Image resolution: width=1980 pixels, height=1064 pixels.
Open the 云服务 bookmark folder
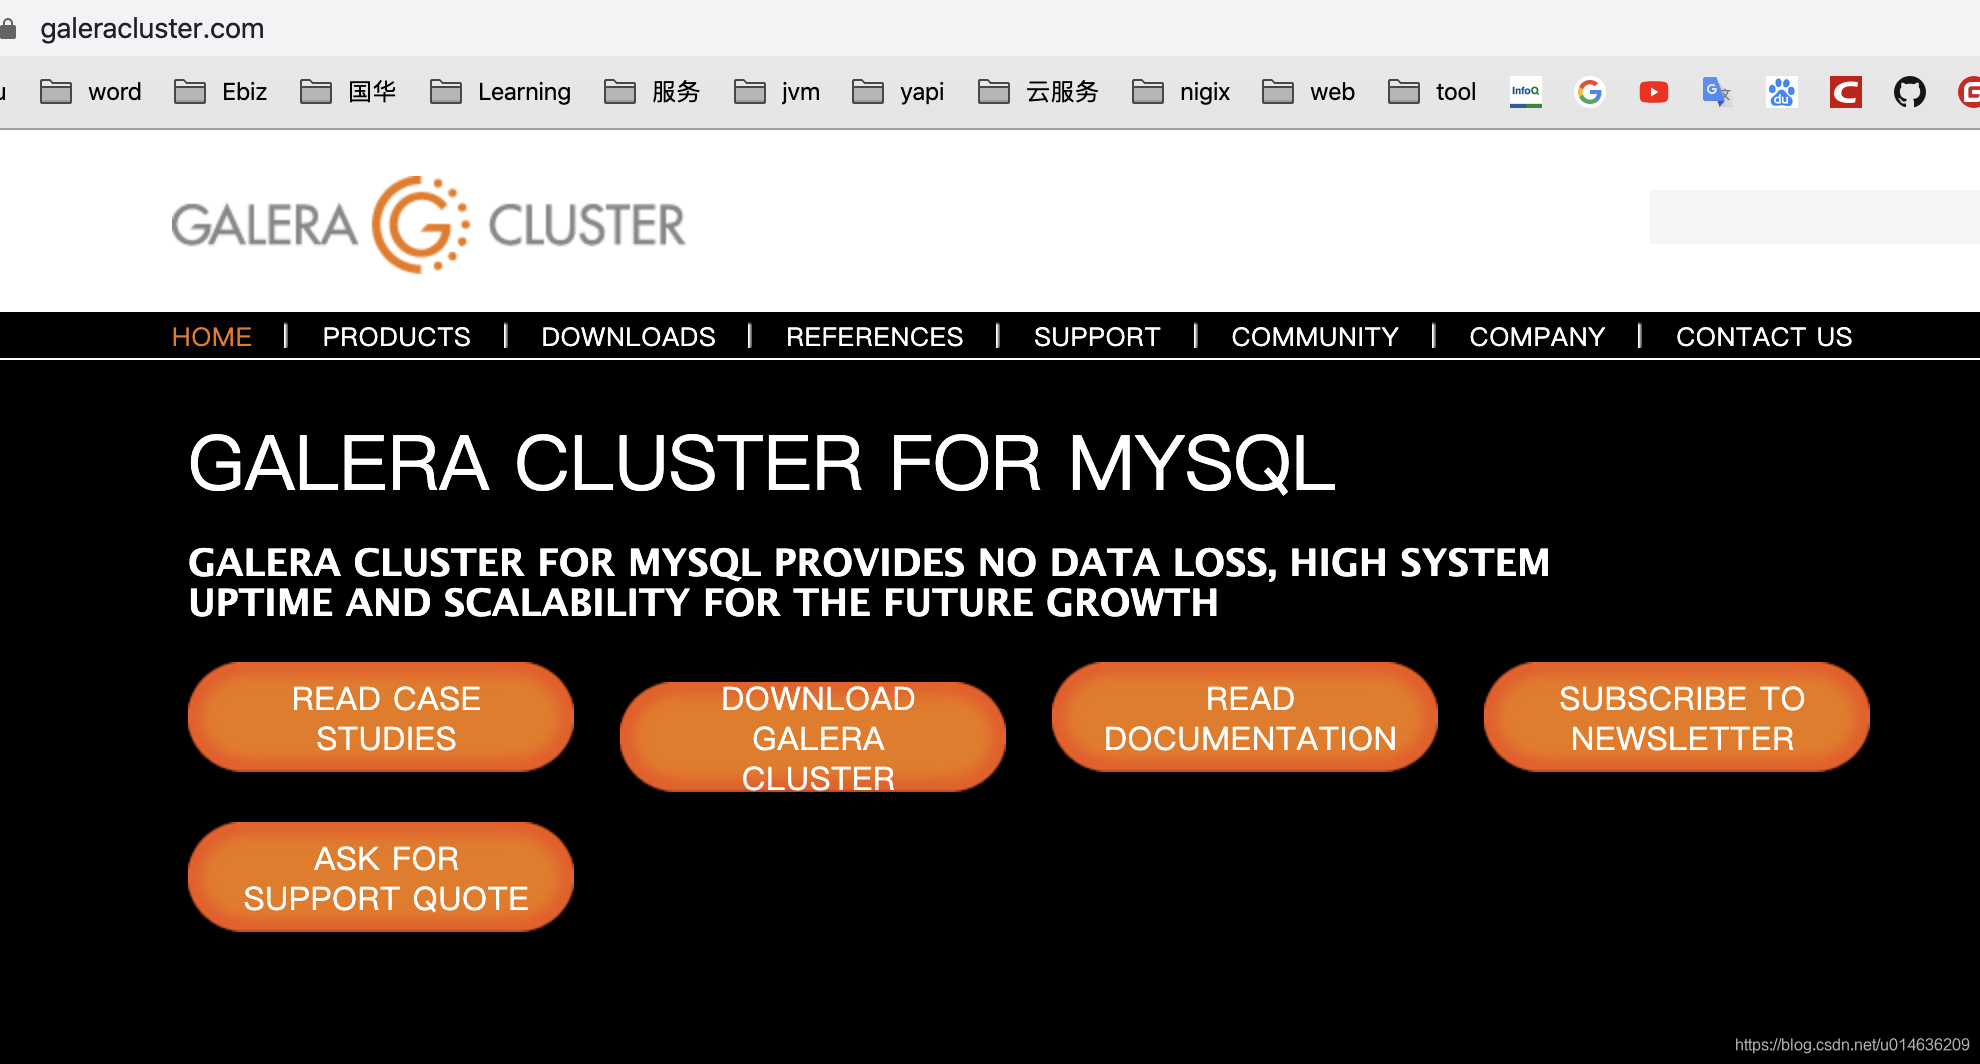1038,92
